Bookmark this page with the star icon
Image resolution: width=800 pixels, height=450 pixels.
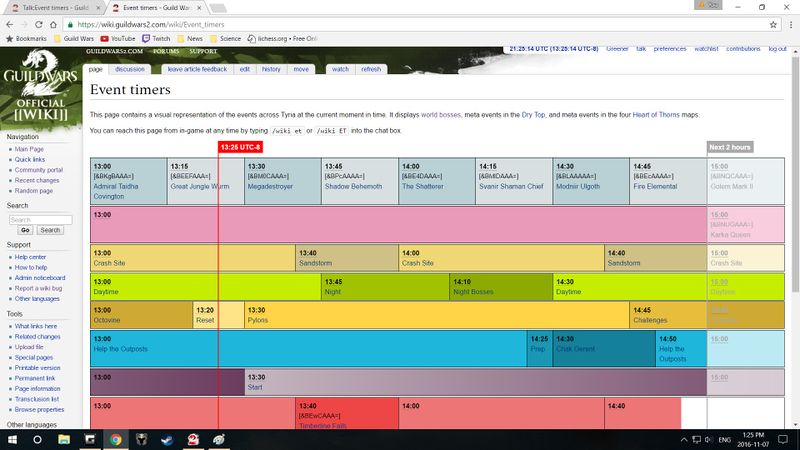click(x=773, y=24)
